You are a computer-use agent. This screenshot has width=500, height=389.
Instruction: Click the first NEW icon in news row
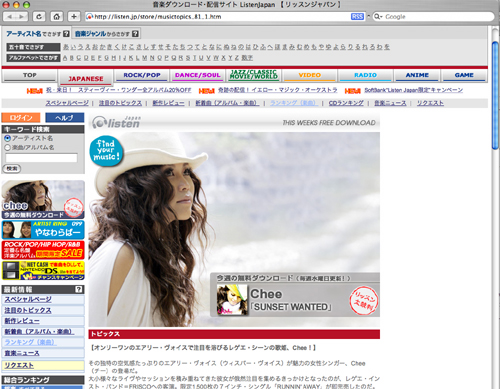pos(35,91)
